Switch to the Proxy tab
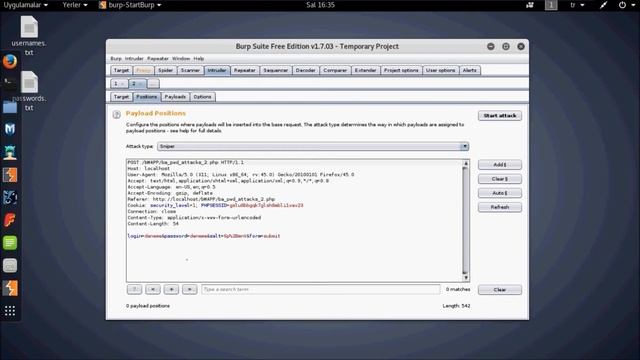 click(143, 70)
